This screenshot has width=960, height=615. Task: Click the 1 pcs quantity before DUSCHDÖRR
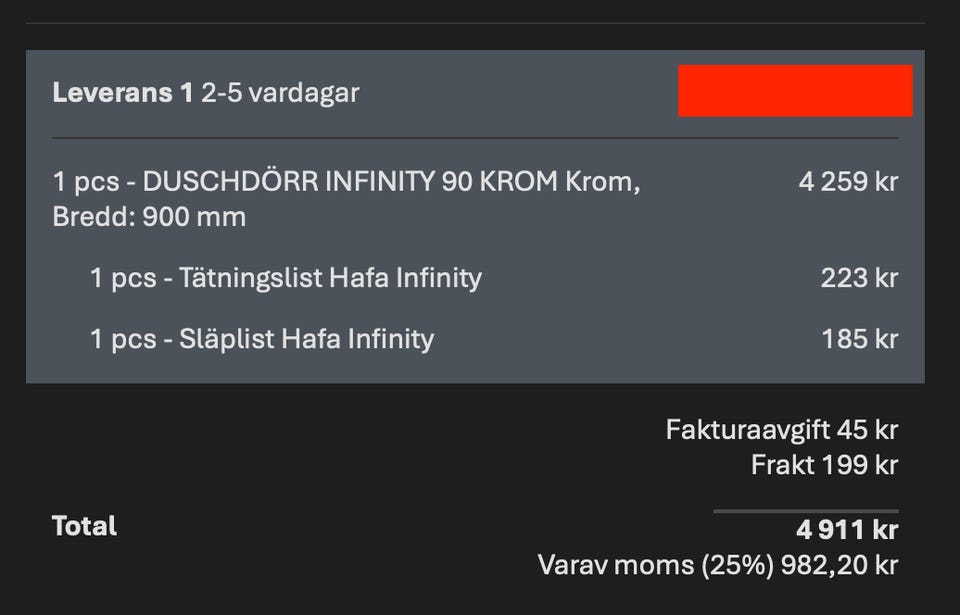pos(89,183)
